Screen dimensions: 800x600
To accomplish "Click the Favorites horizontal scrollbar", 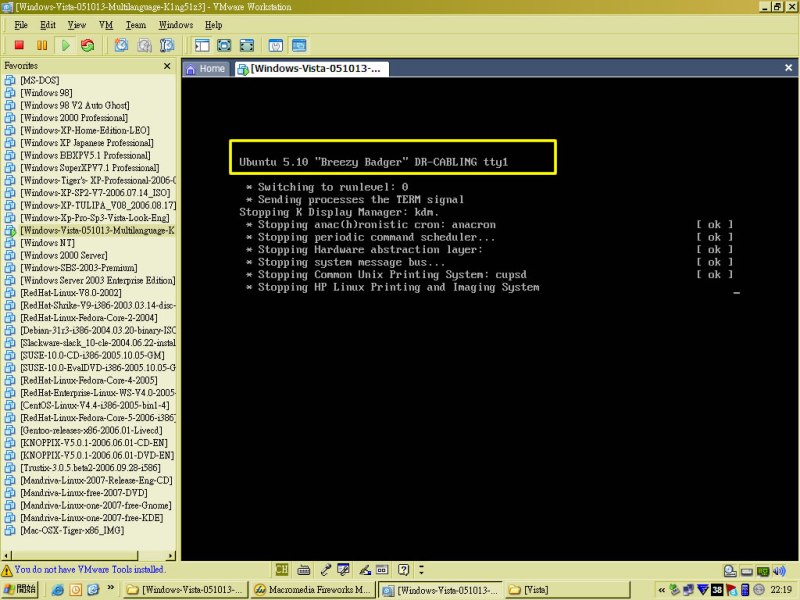I will tap(74, 555).
